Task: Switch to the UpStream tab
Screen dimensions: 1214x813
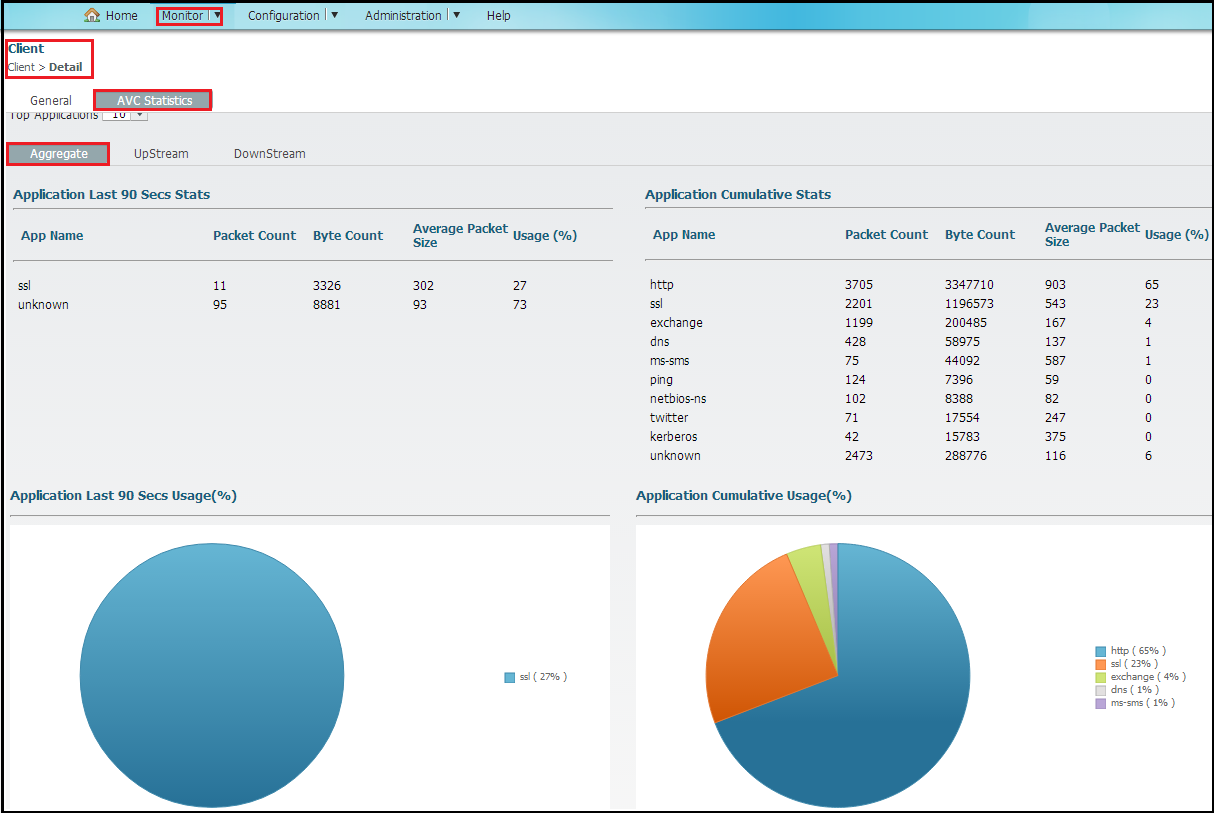Action: pyautogui.click(x=161, y=154)
